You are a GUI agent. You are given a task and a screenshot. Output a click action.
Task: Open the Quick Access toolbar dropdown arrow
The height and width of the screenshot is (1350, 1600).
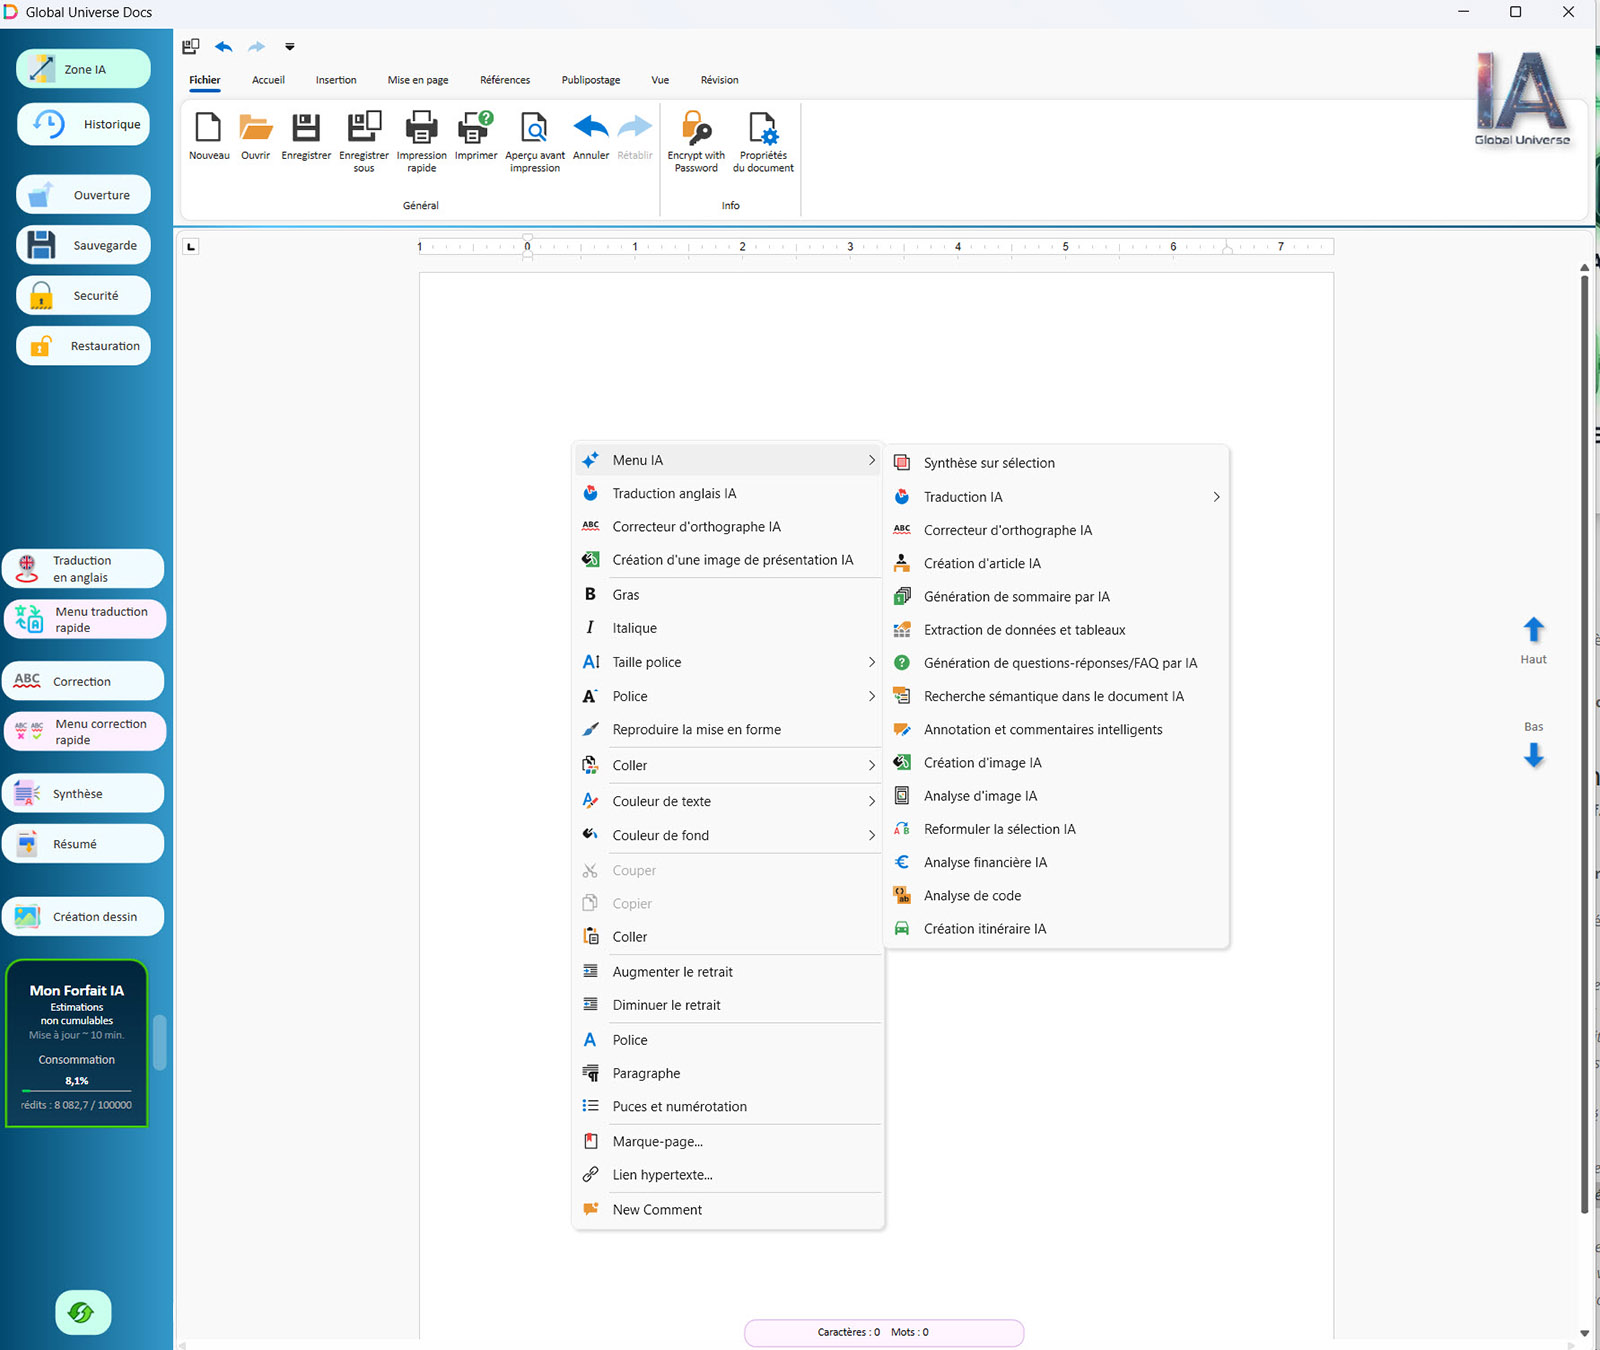290,47
